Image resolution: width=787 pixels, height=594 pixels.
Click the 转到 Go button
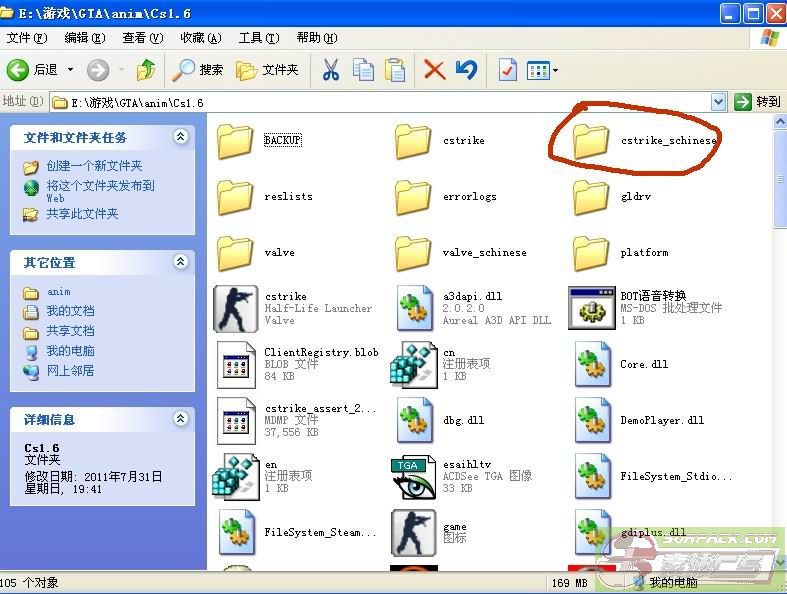[x=757, y=102]
